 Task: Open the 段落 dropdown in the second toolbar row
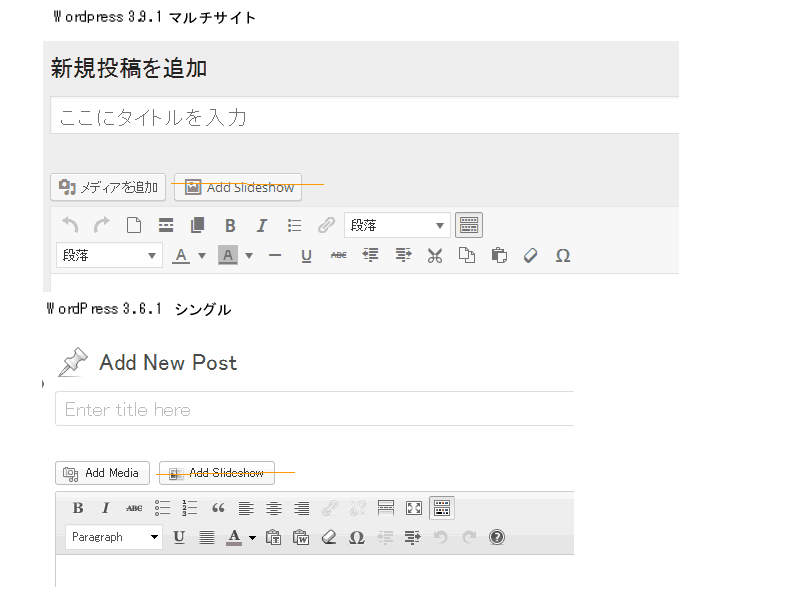click(109, 255)
